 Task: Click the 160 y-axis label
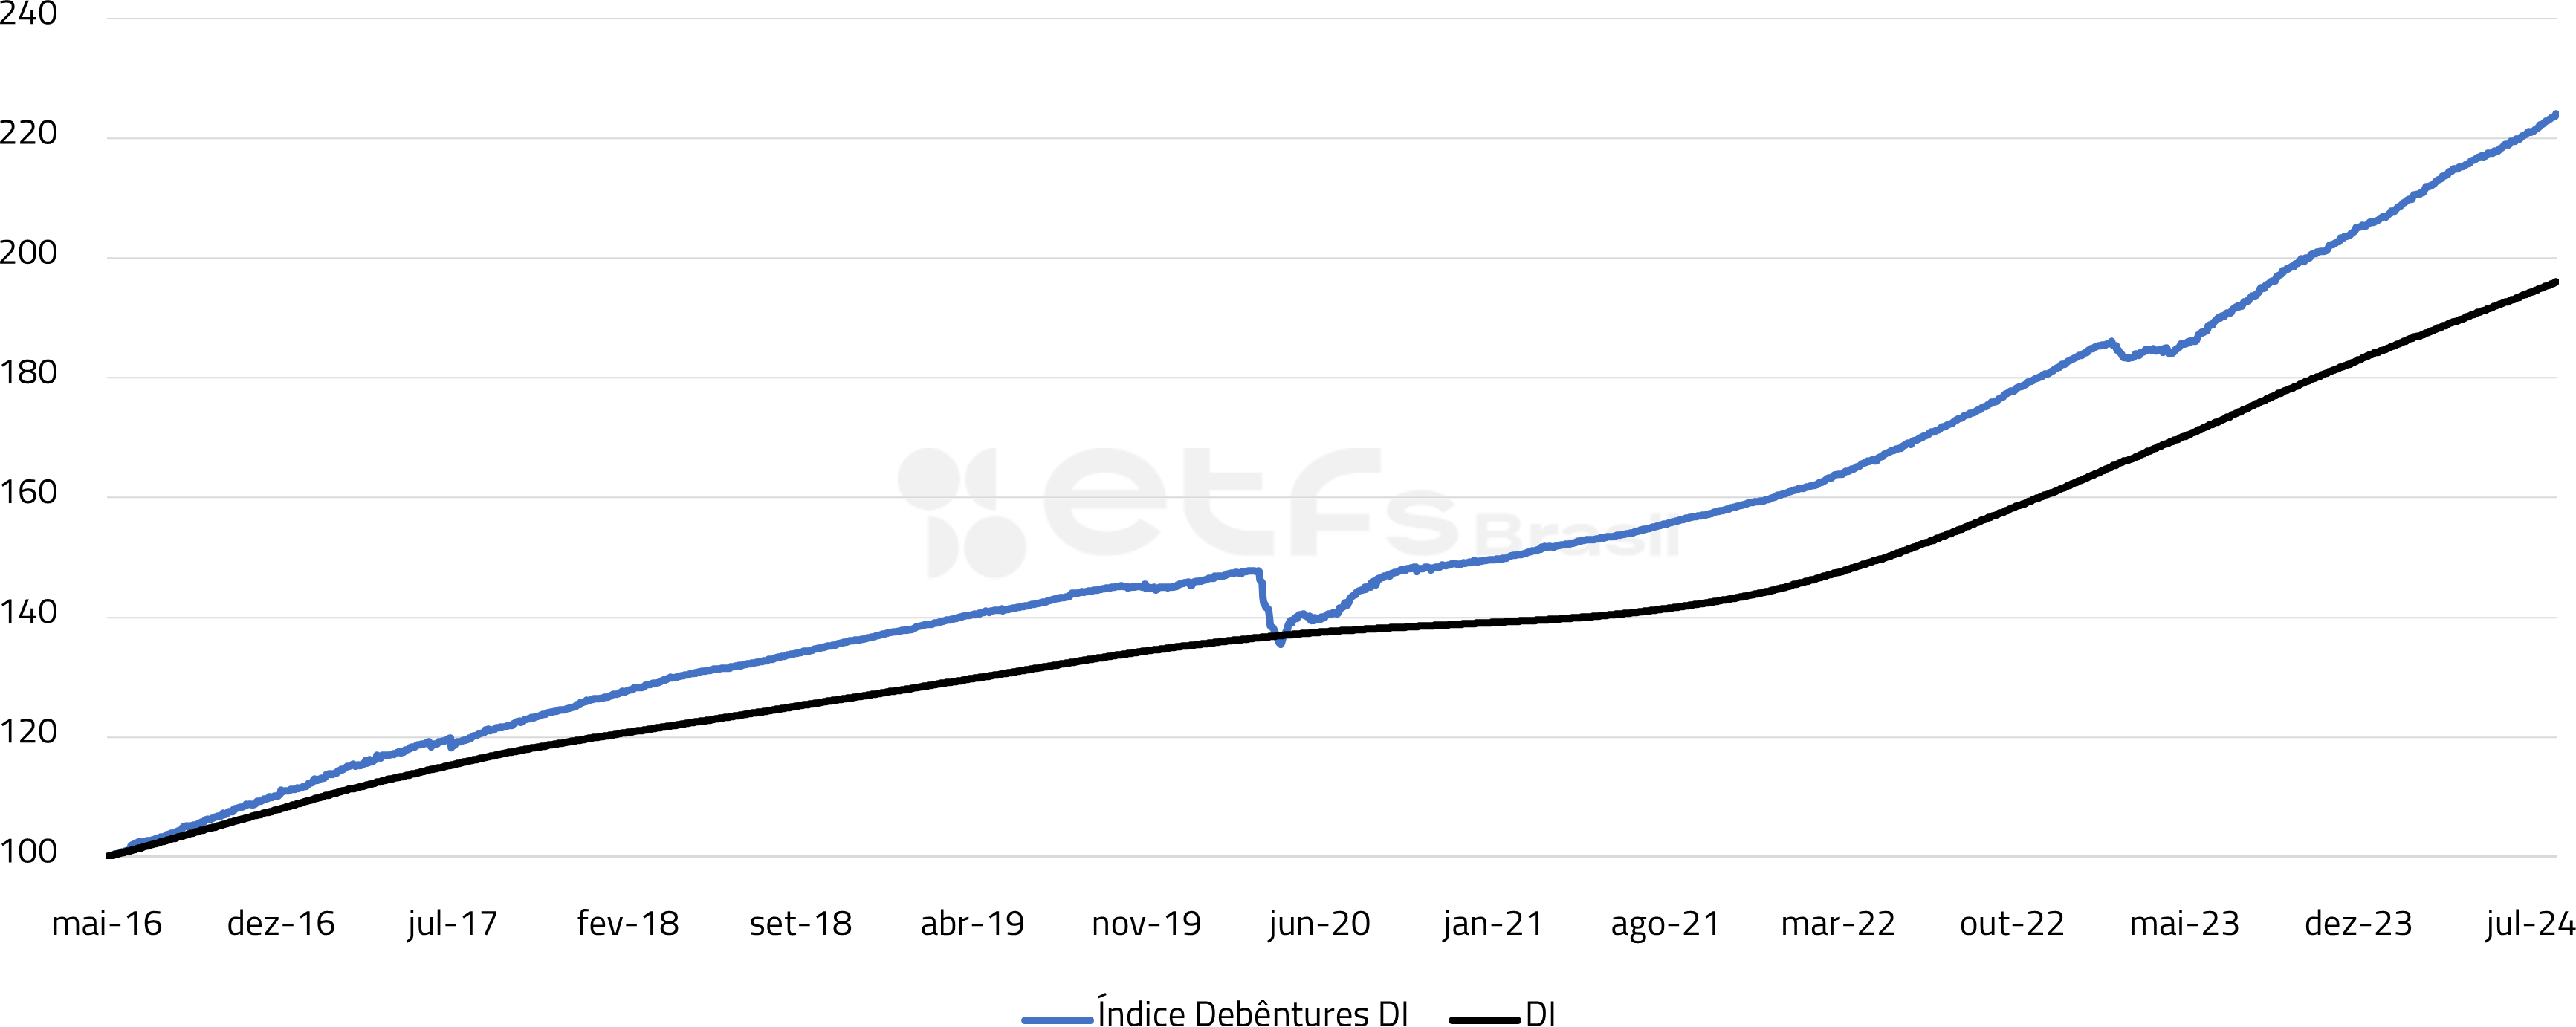click(x=28, y=492)
